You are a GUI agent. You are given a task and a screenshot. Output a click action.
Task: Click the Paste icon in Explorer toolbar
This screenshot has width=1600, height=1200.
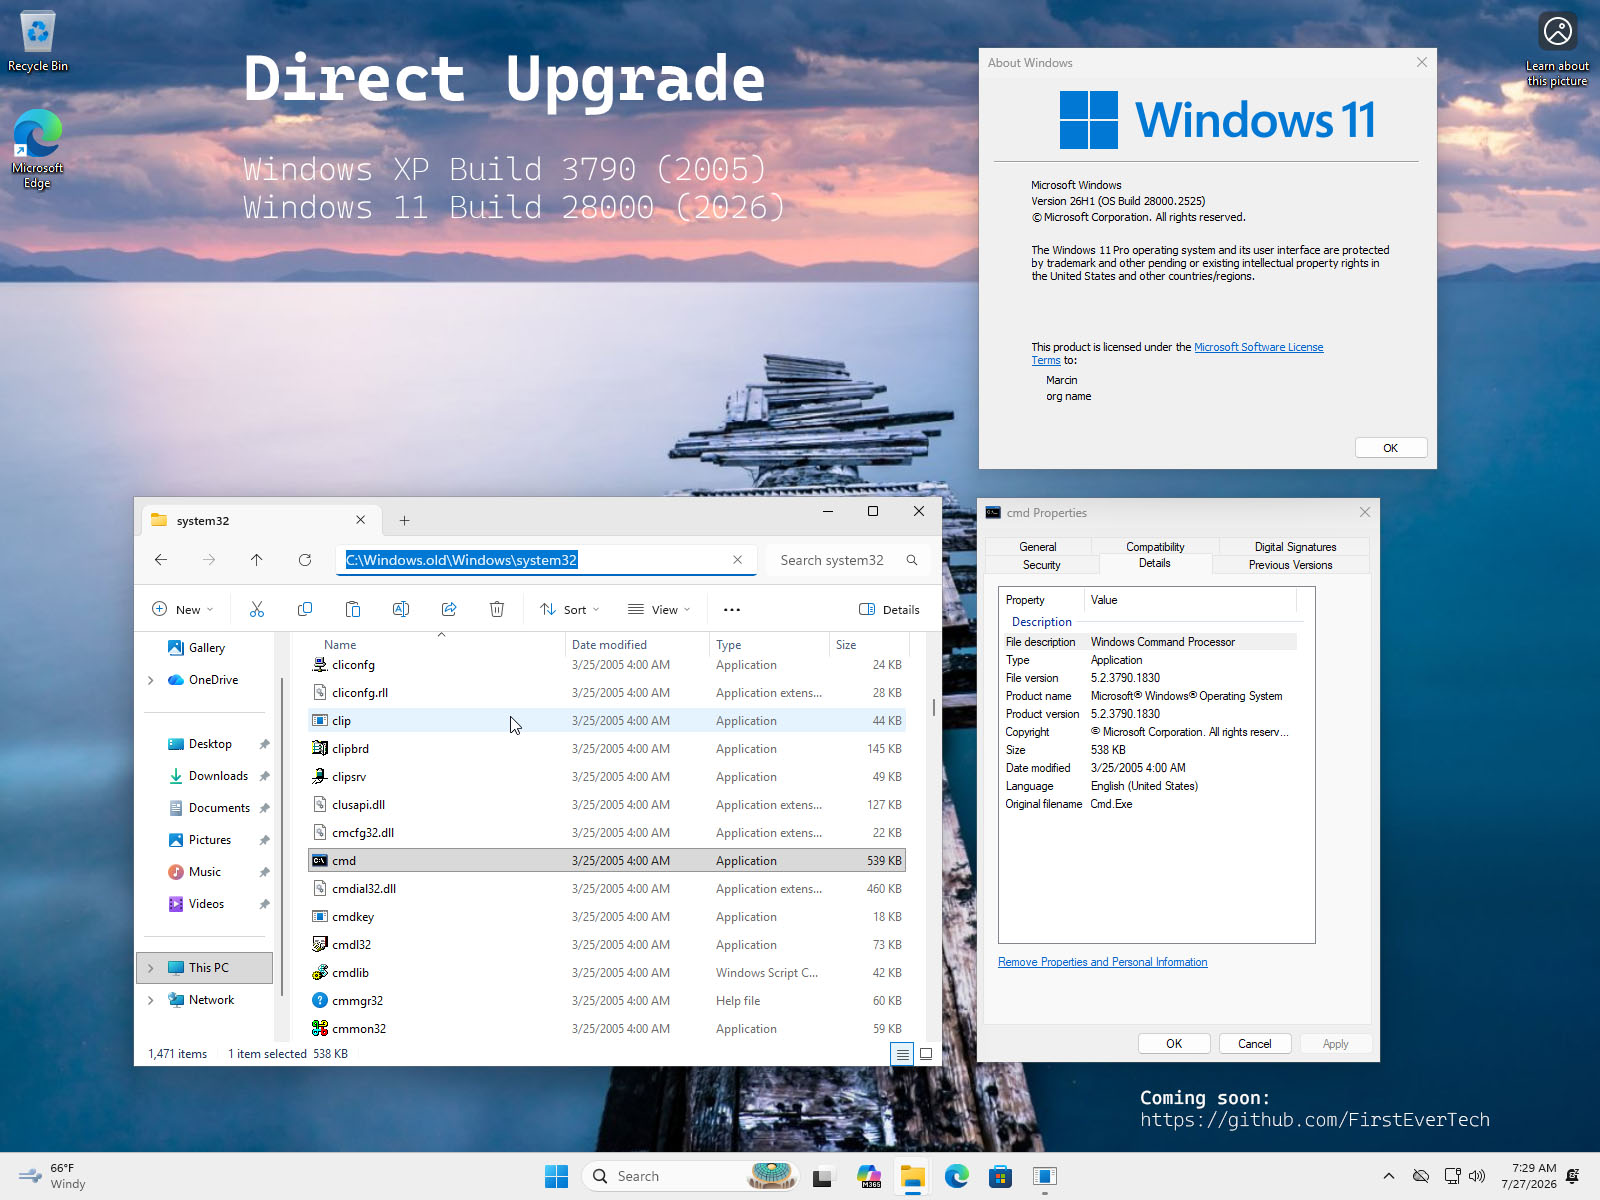pyautogui.click(x=353, y=609)
